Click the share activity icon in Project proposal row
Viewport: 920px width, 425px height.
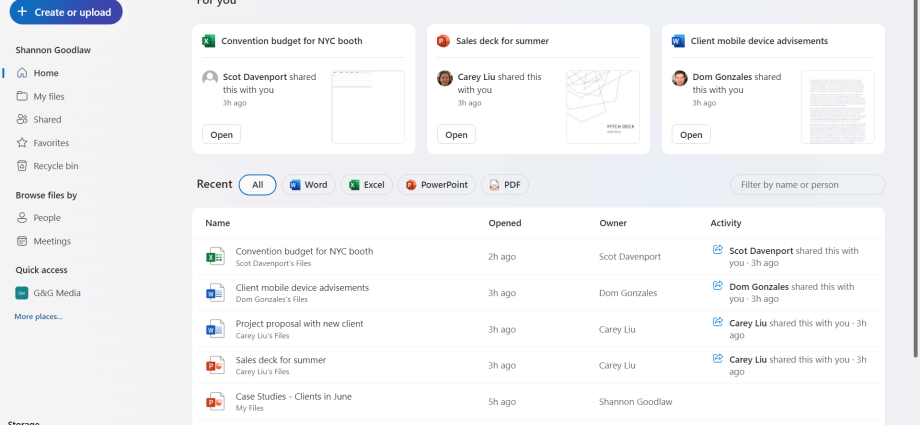[717, 322]
